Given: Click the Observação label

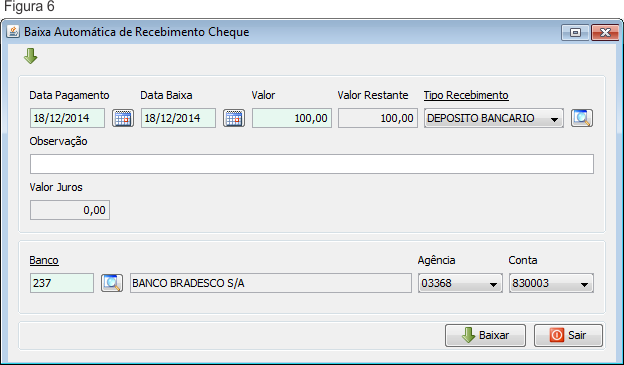Looking at the screenshot, I should [x=58, y=141].
